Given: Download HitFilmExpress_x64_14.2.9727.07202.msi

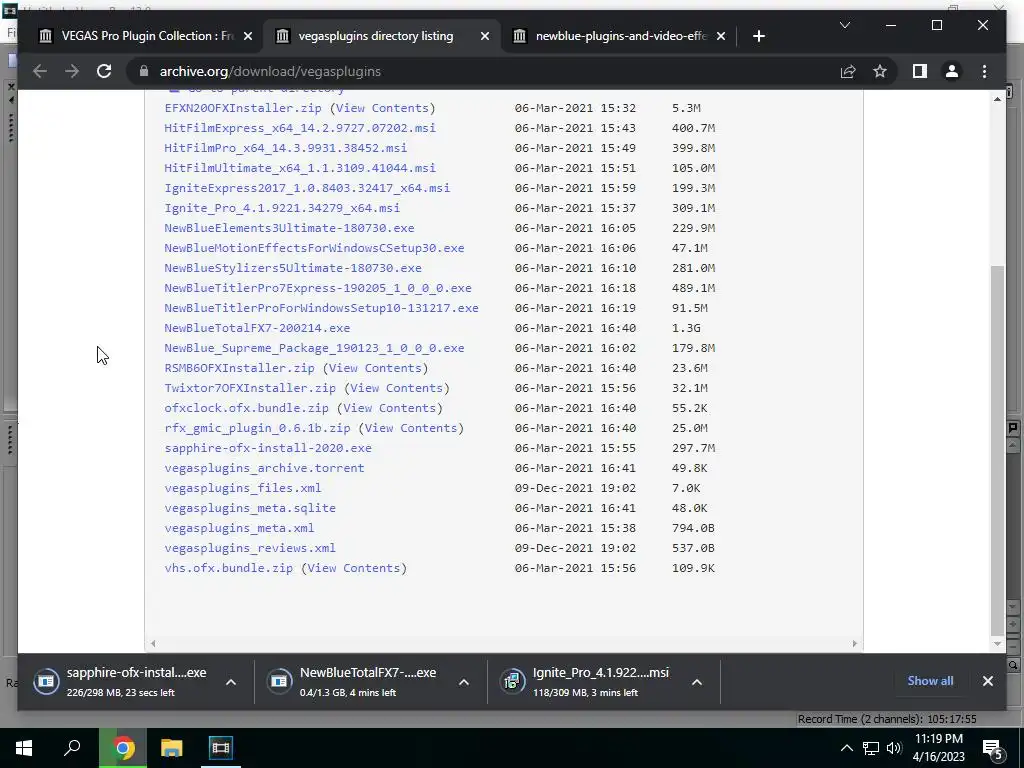Looking at the screenshot, I should pyautogui.click(x=300, y=128).
